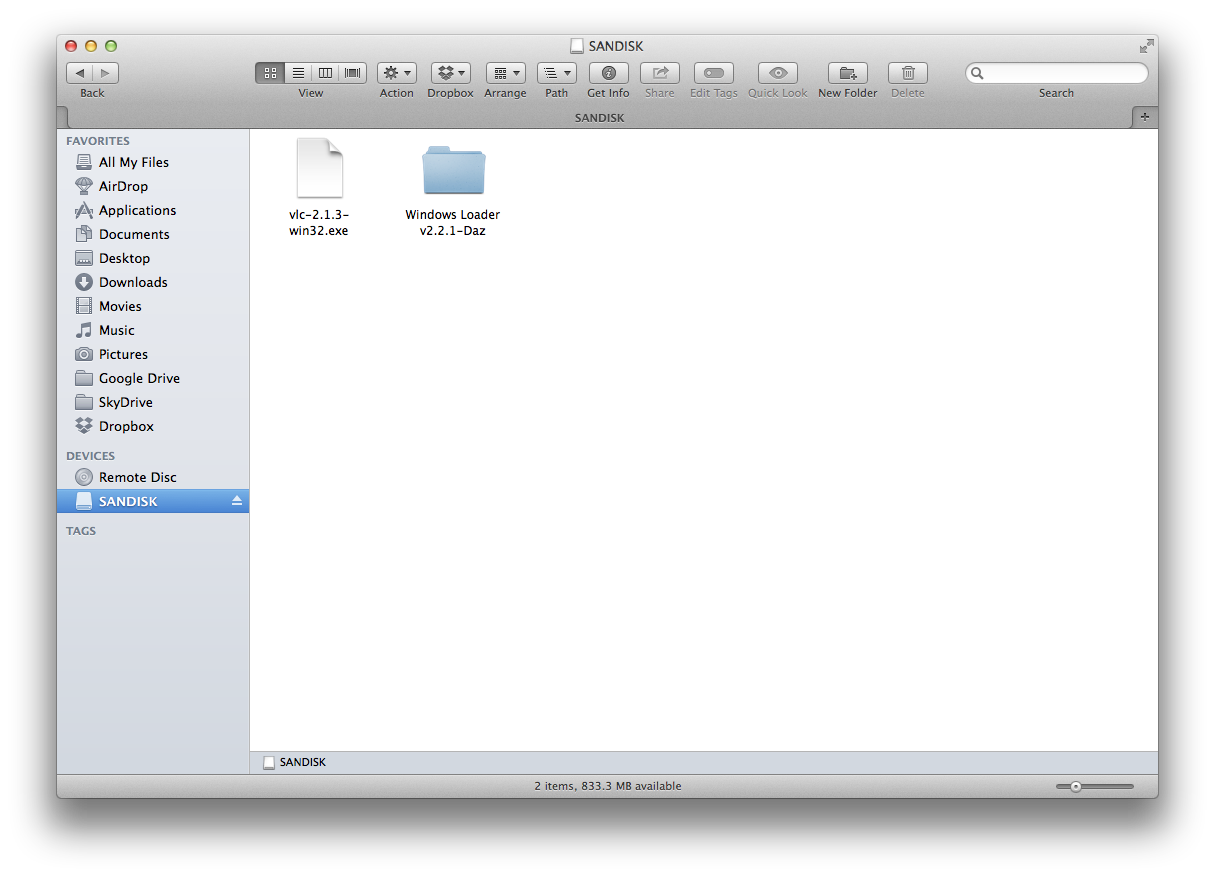Open Documents in the sidebar

153,234
